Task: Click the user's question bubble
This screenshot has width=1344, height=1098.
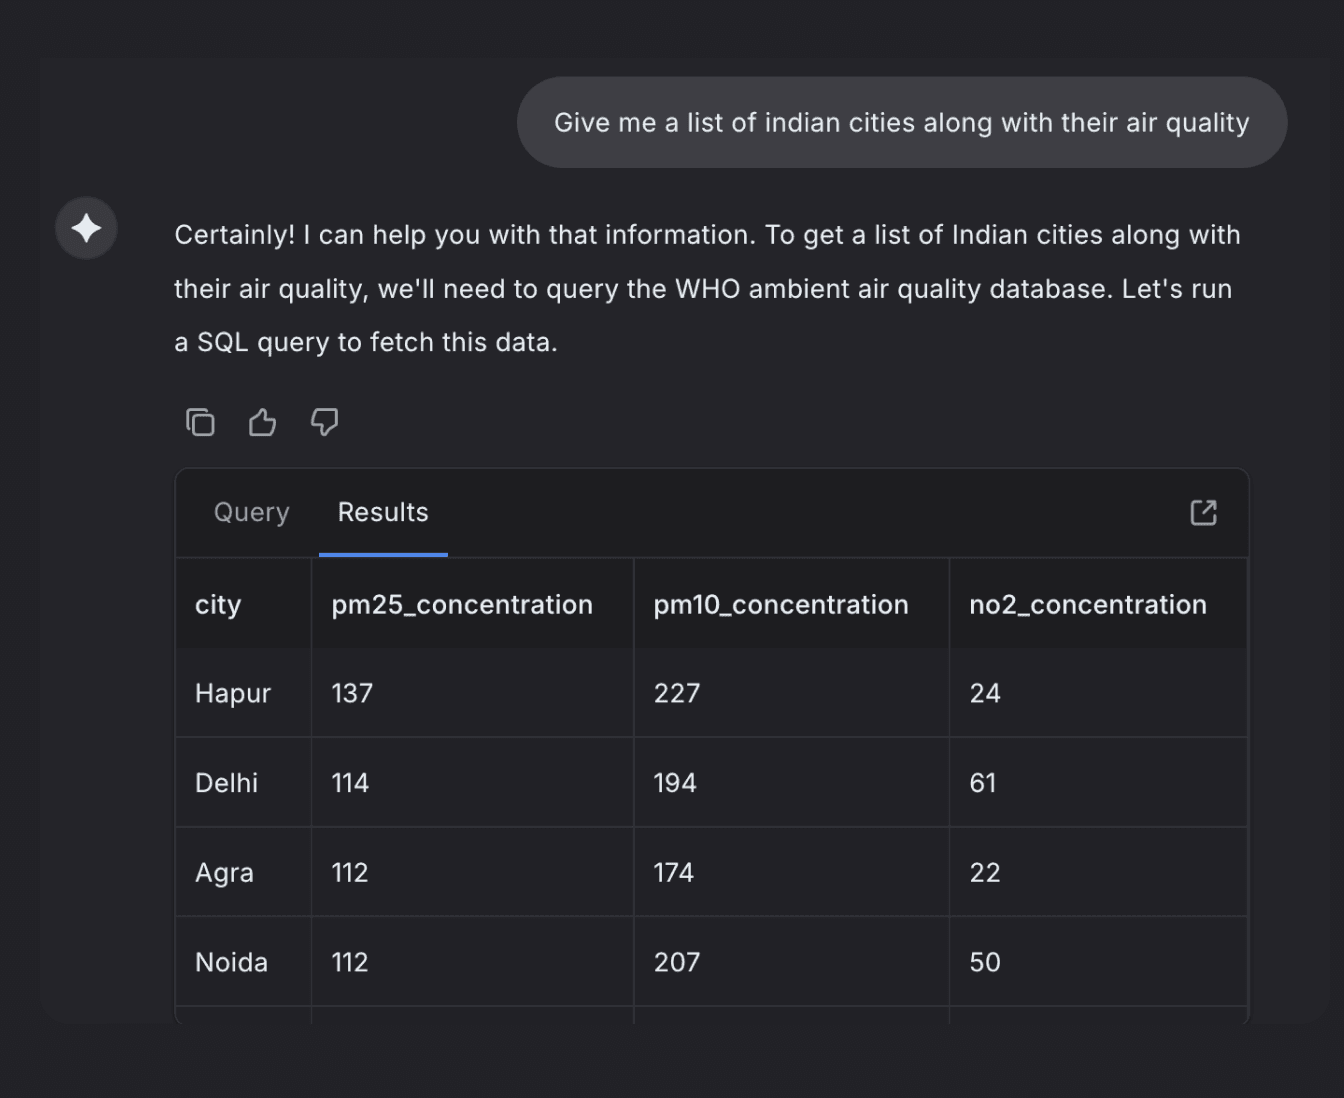Action: [x=900, y=122]
